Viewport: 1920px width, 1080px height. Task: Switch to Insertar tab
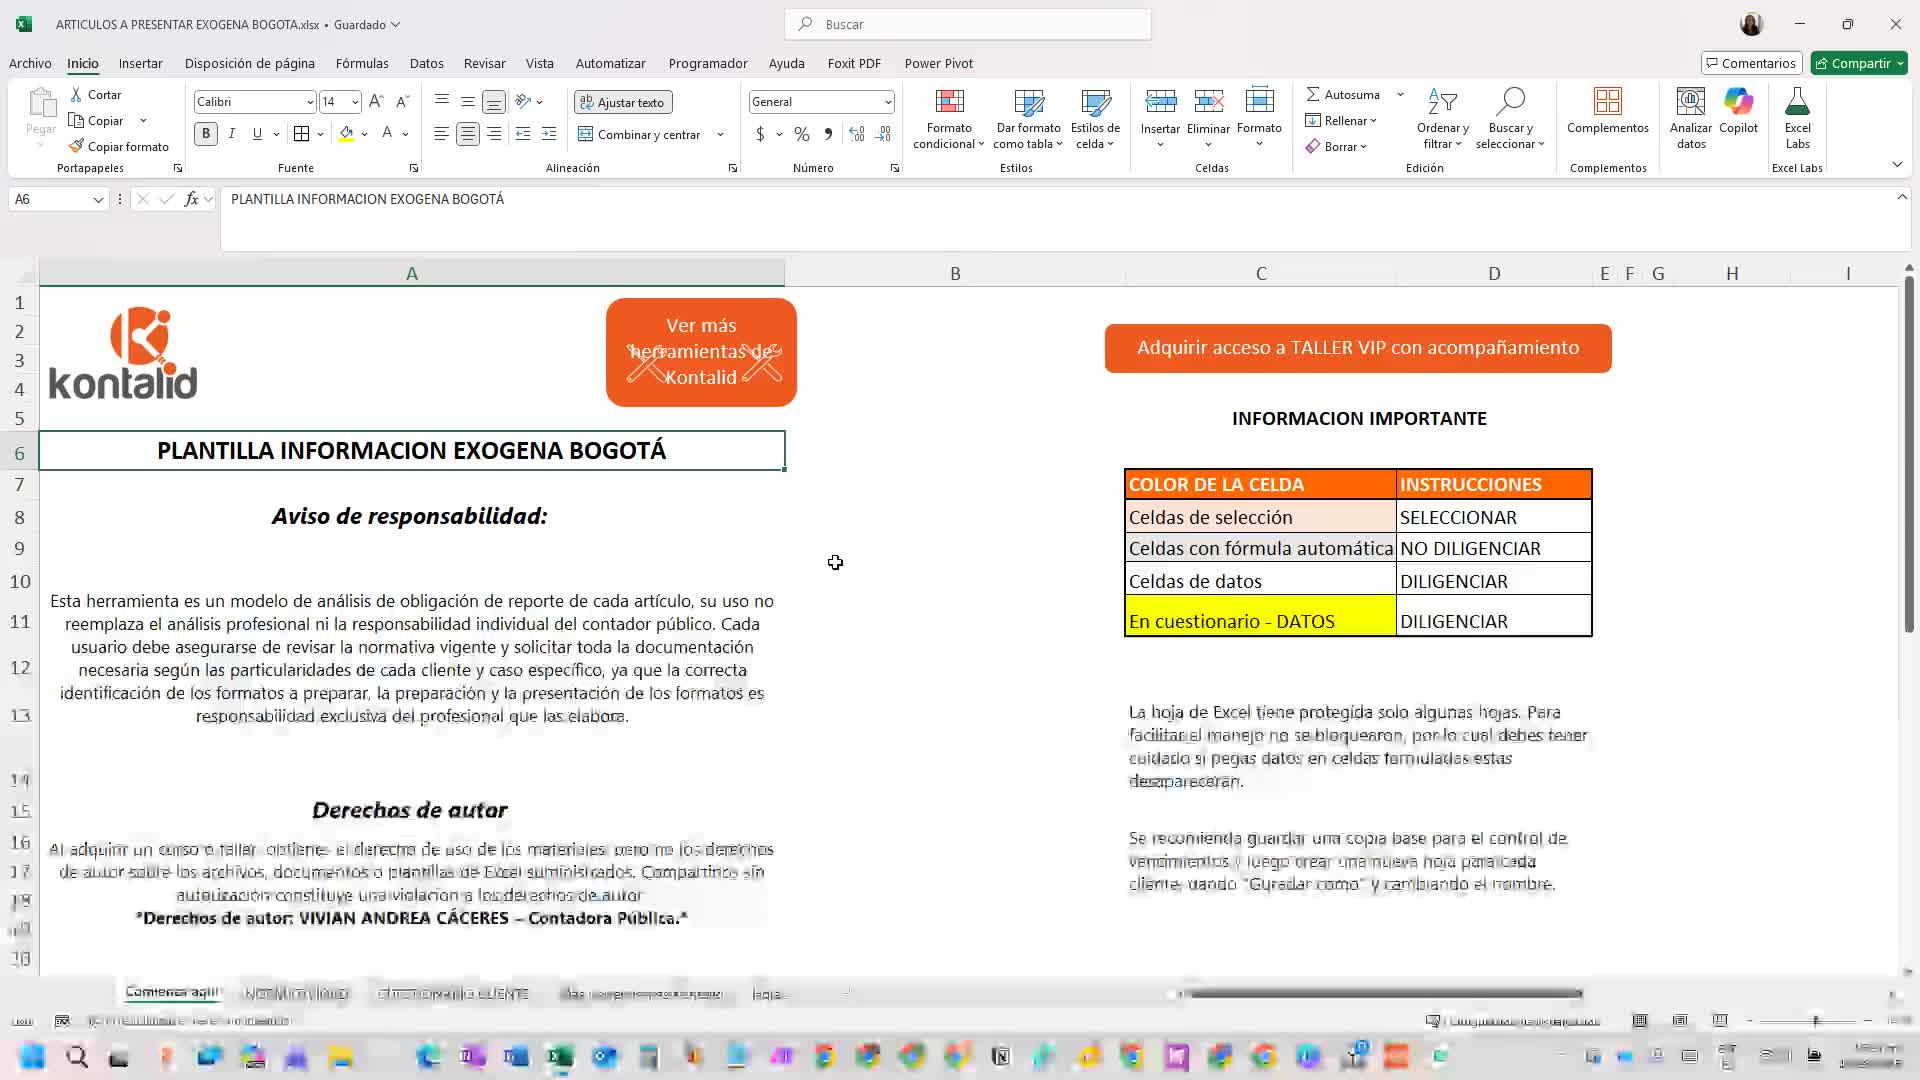coord(140,63)
